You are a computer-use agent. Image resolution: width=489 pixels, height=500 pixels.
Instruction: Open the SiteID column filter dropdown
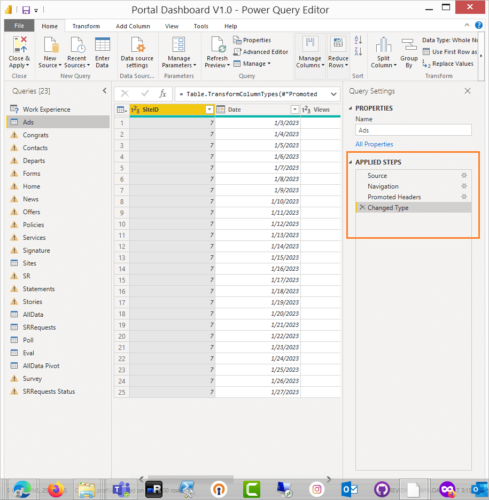click(209, 109)
